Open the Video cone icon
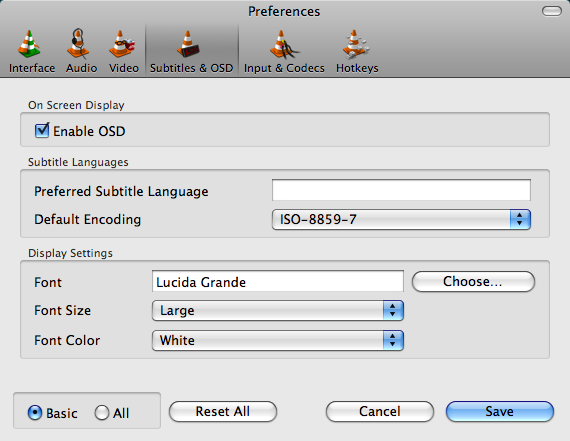570x441 pixels. pyautogui.click(x=121, y=44)
